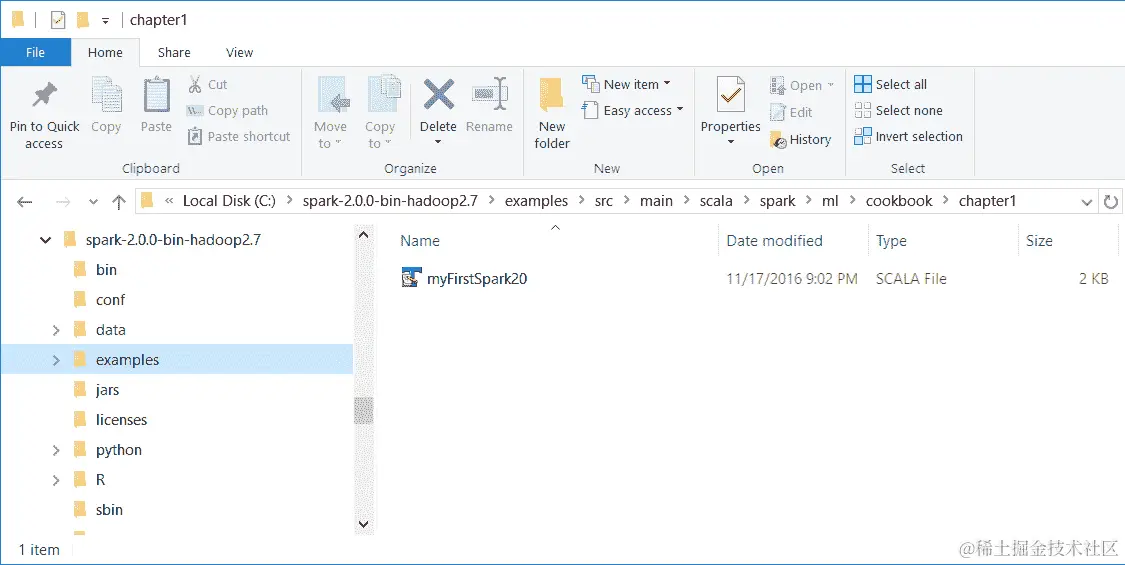Click the Edit ribbon command
The image size is (1125, 565).
[x=791, y=112]
